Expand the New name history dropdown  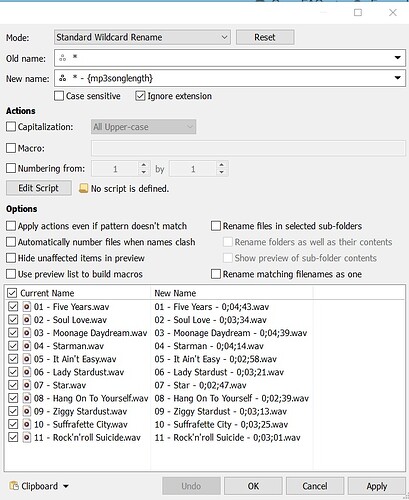(397, 78)
